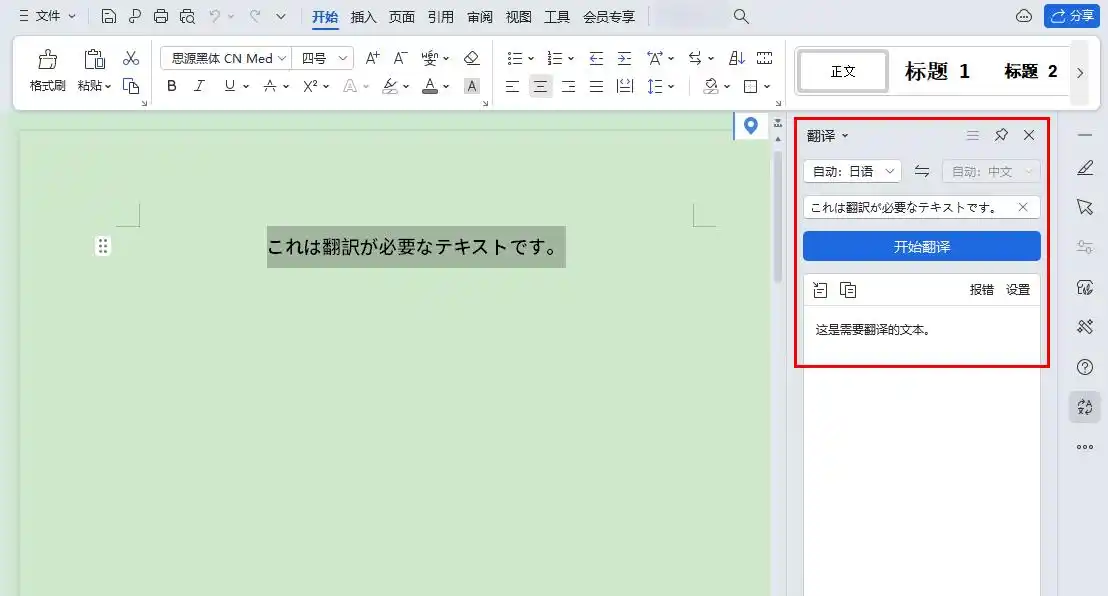Viewport: 1108px width, 596px height.
Task: Click the Save icon in quick access bar
Action: [x=108, y=16]
